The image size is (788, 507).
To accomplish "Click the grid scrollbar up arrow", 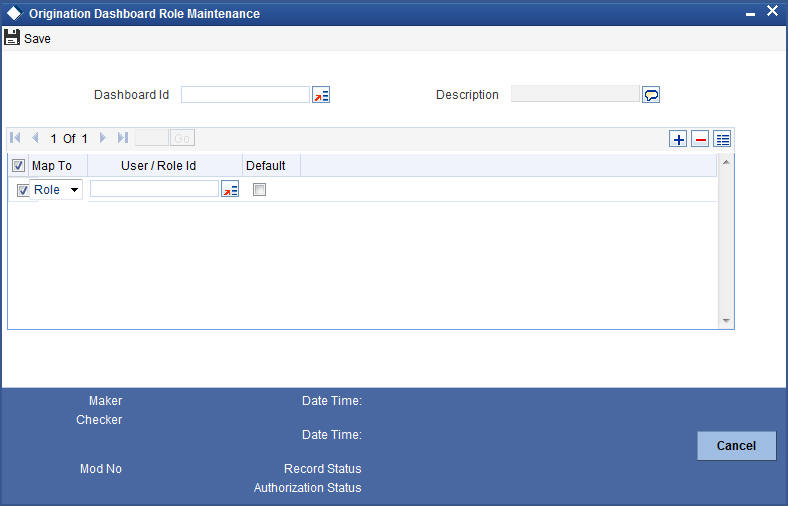I will (726, 162).
